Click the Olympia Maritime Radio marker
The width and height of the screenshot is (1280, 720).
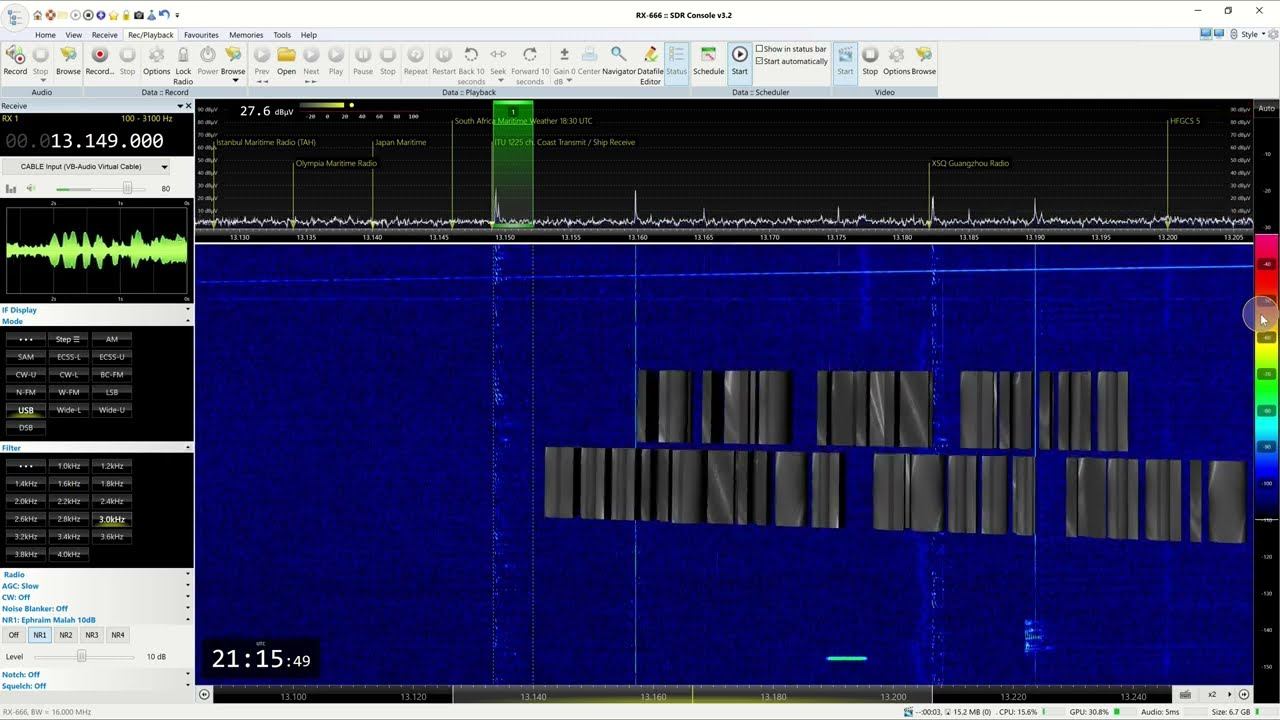coord(336,163)
